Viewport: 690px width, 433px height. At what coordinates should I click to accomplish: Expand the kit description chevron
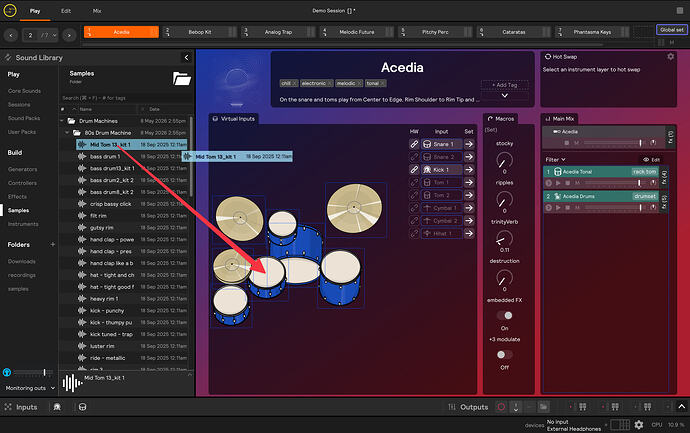505,95
